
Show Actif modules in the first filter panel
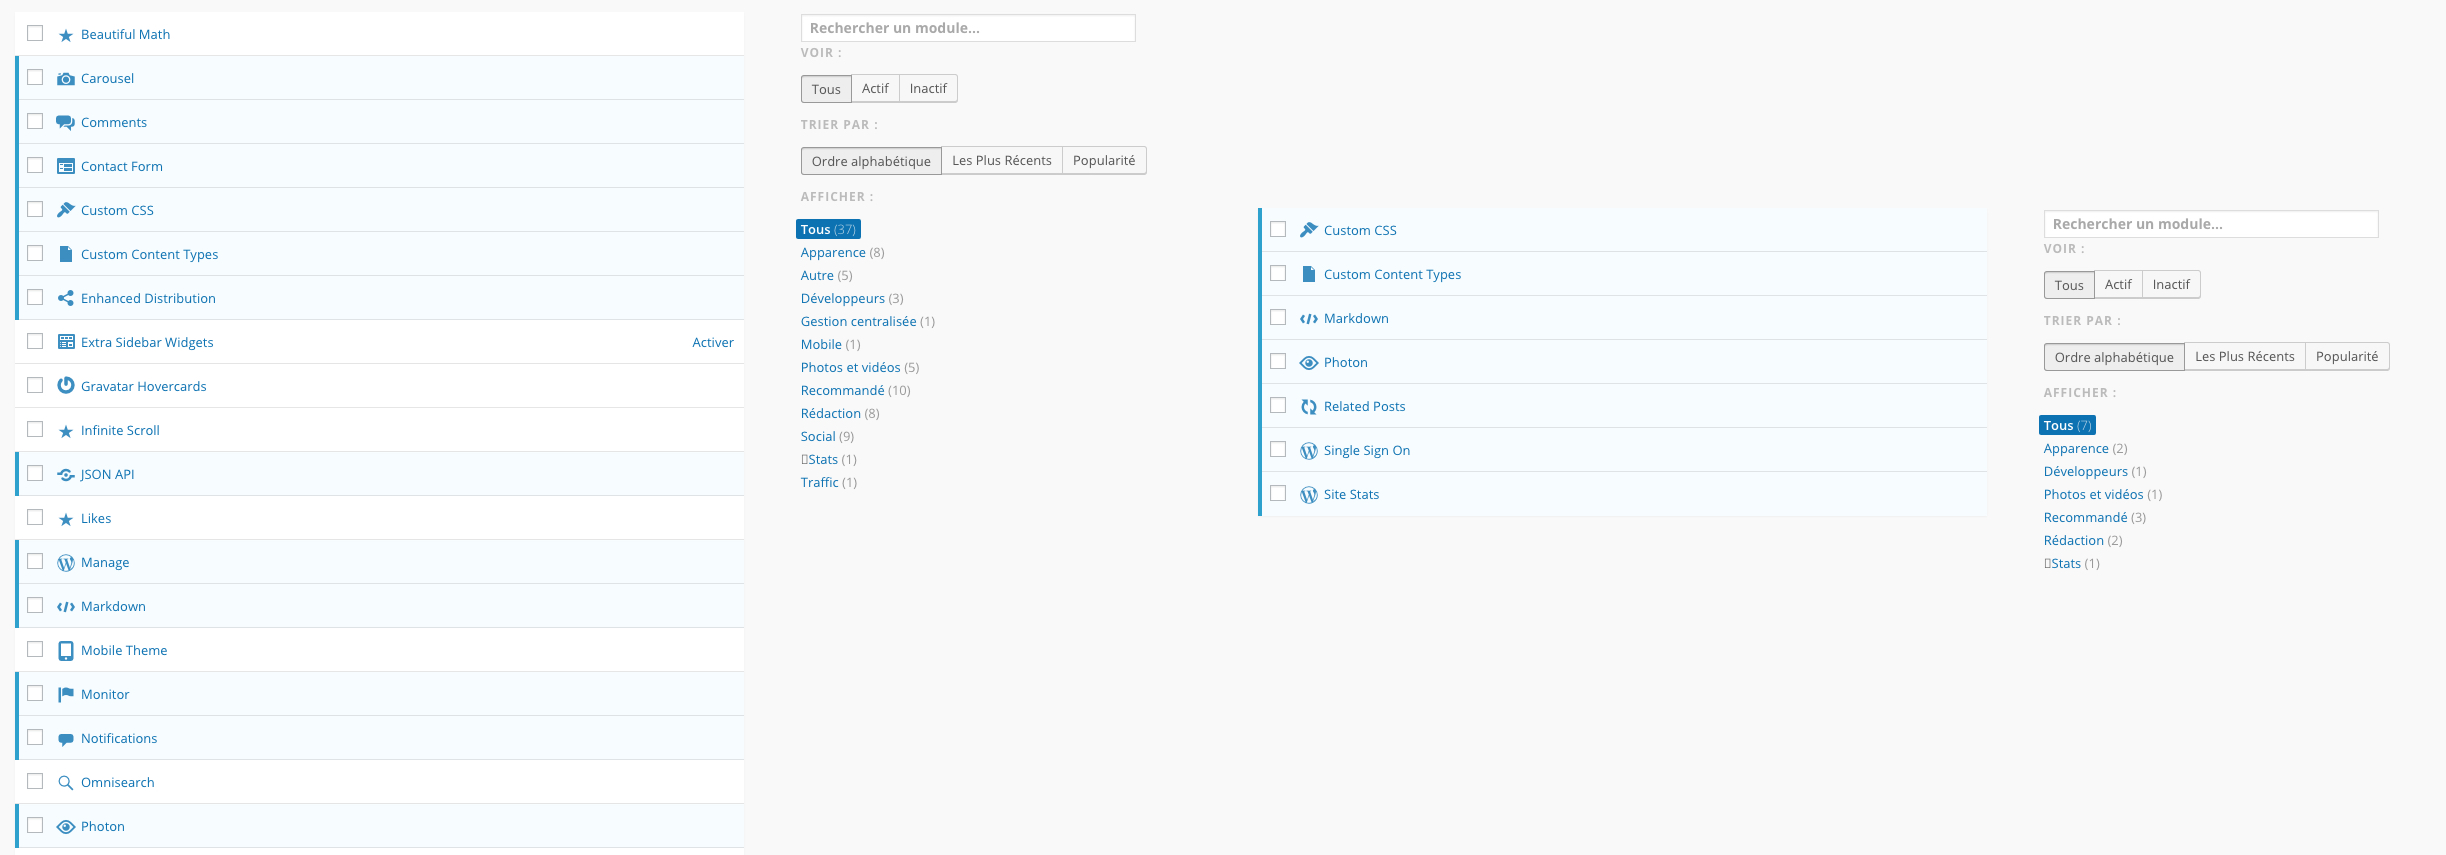point(875,89)
